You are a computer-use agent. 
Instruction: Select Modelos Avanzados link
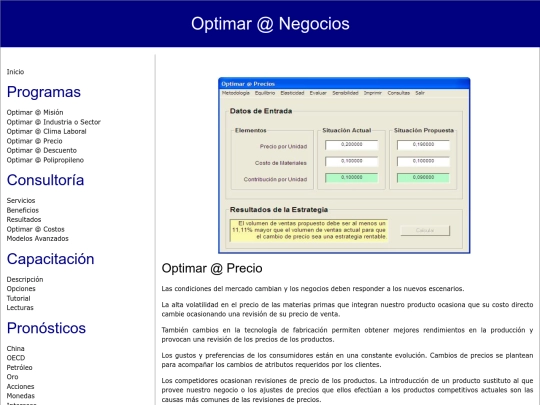38,238
